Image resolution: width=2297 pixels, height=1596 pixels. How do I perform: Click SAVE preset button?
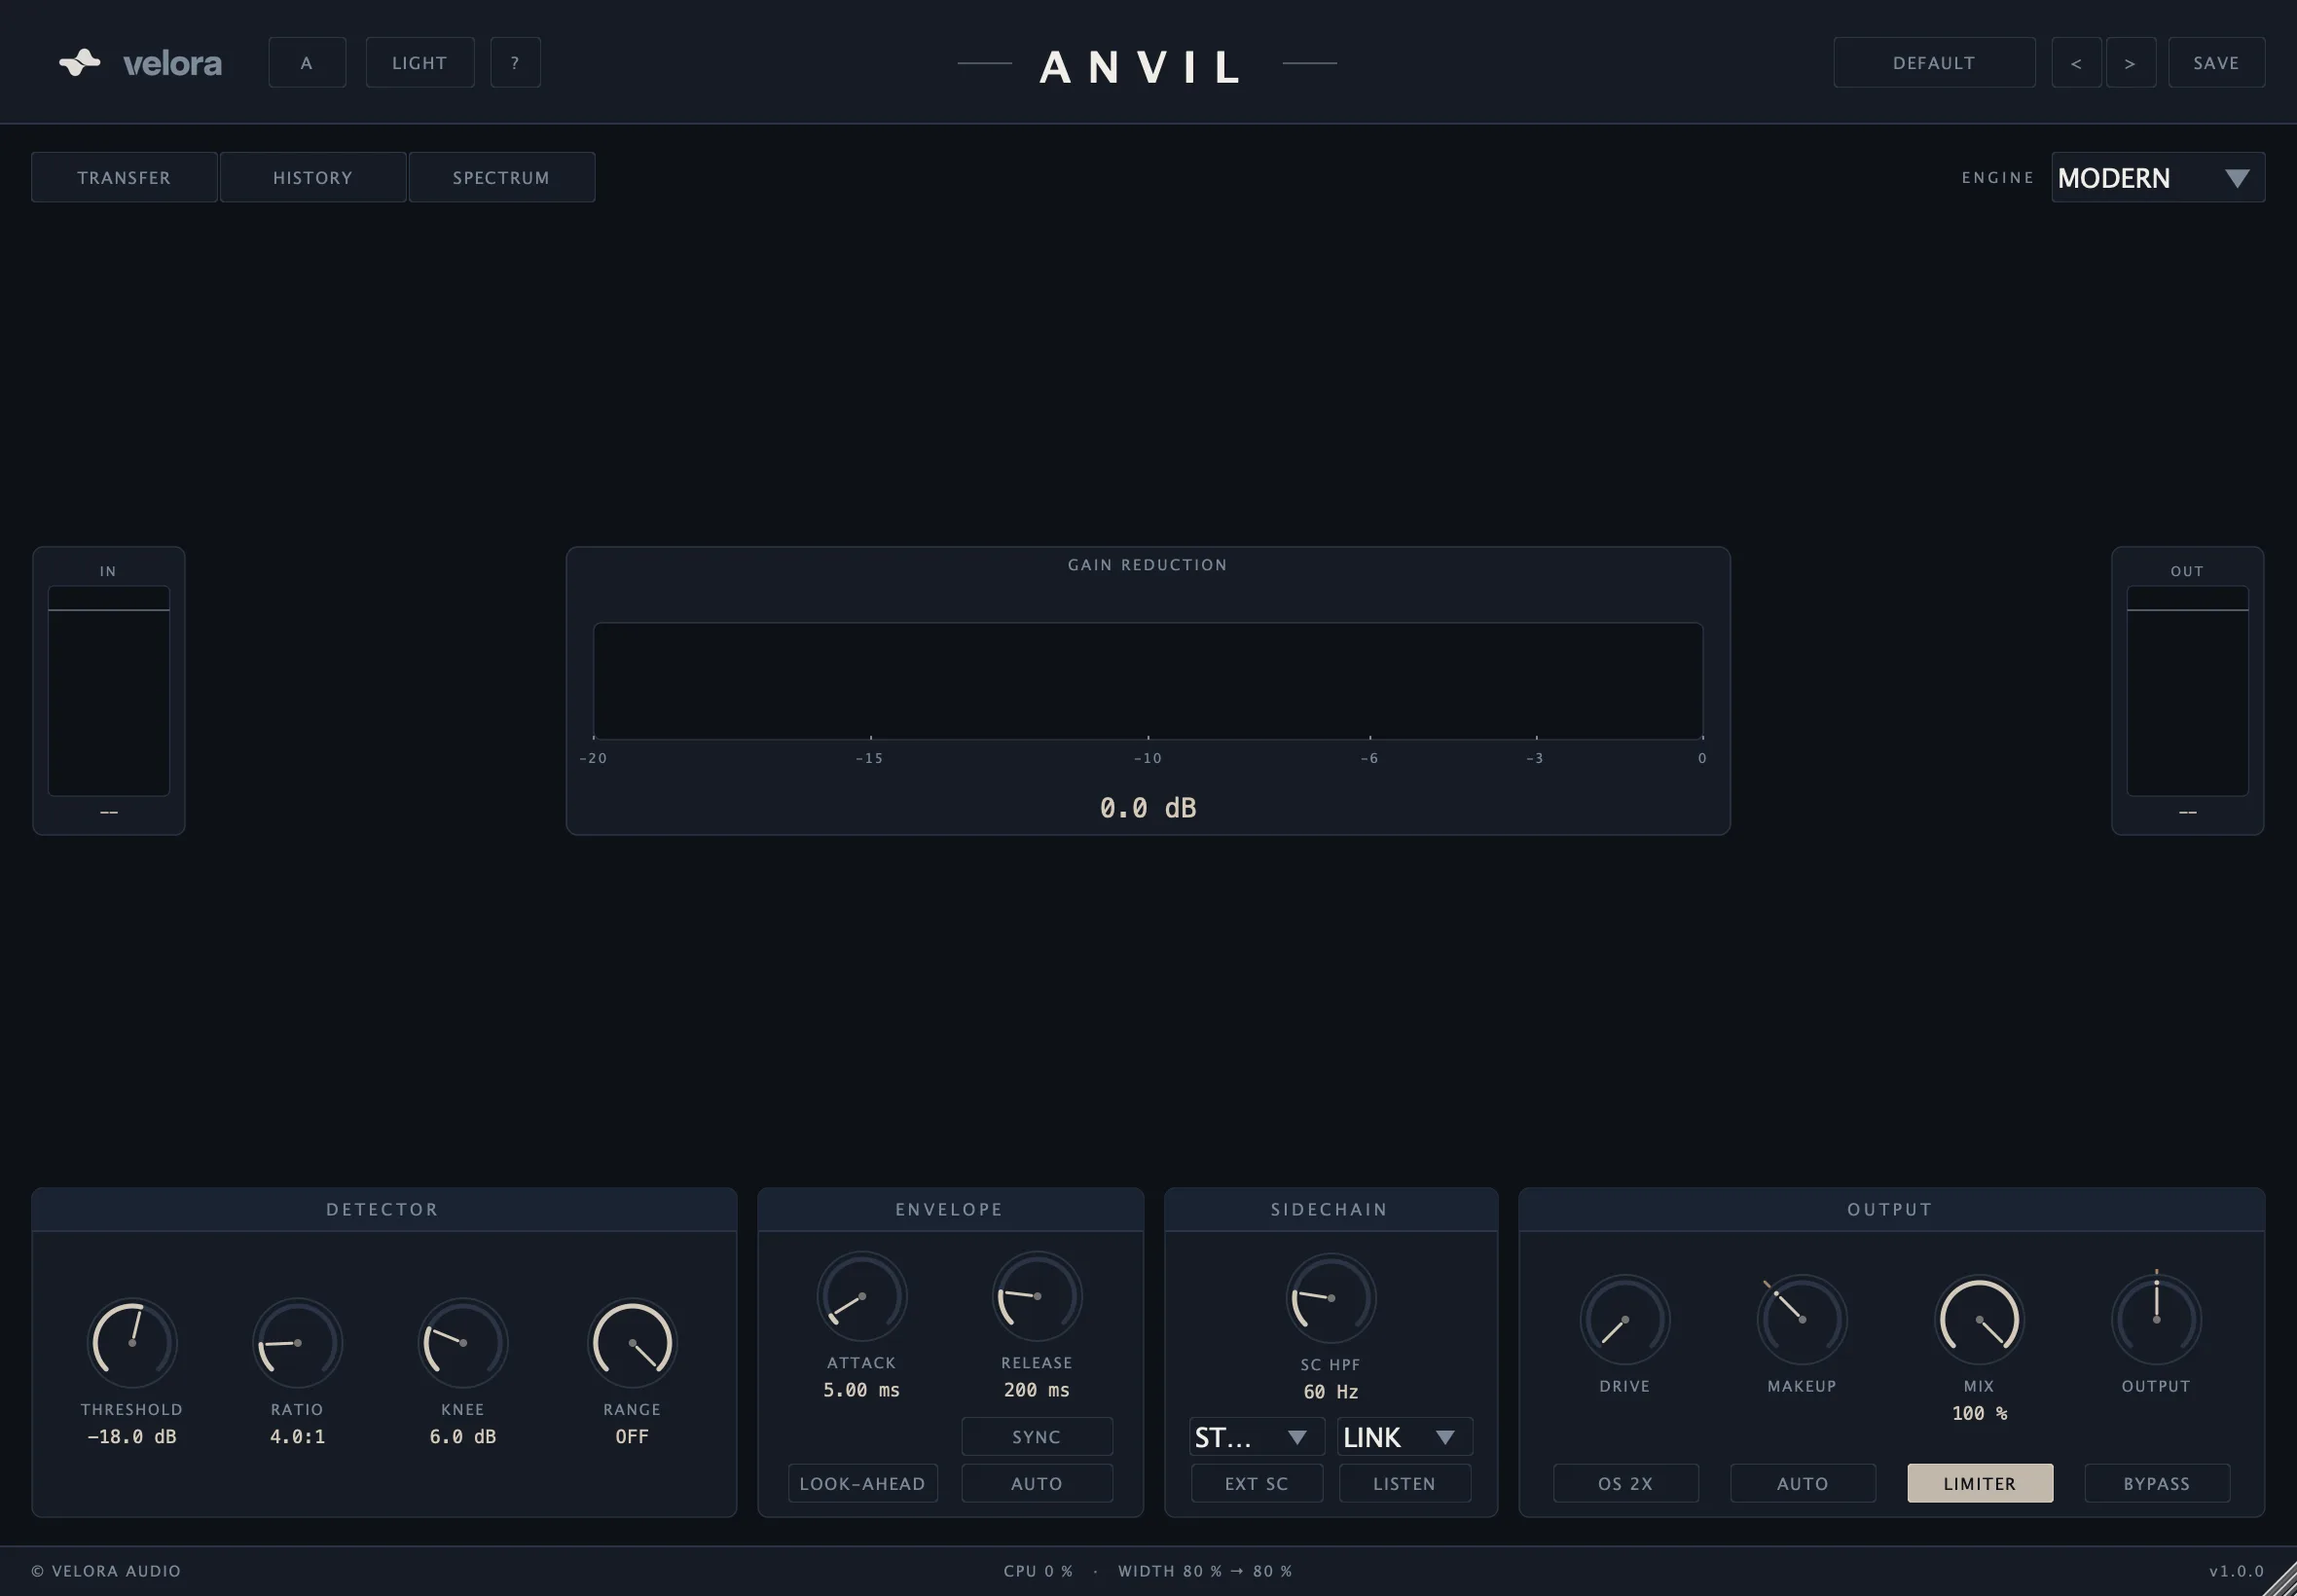tap(2216, 62)
